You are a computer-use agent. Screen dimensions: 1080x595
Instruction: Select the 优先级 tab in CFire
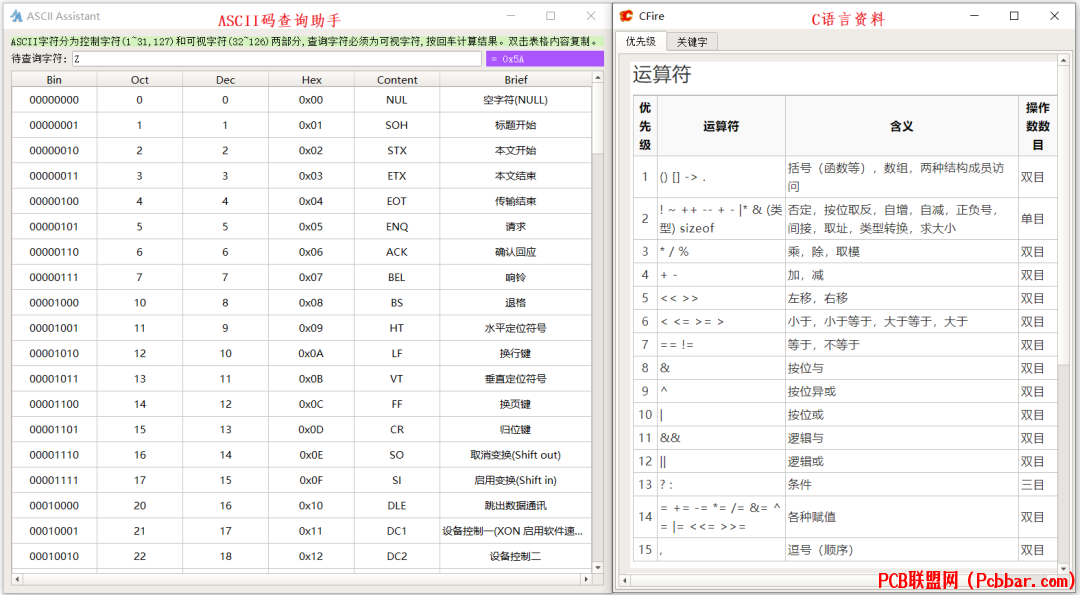coord(641,41)
